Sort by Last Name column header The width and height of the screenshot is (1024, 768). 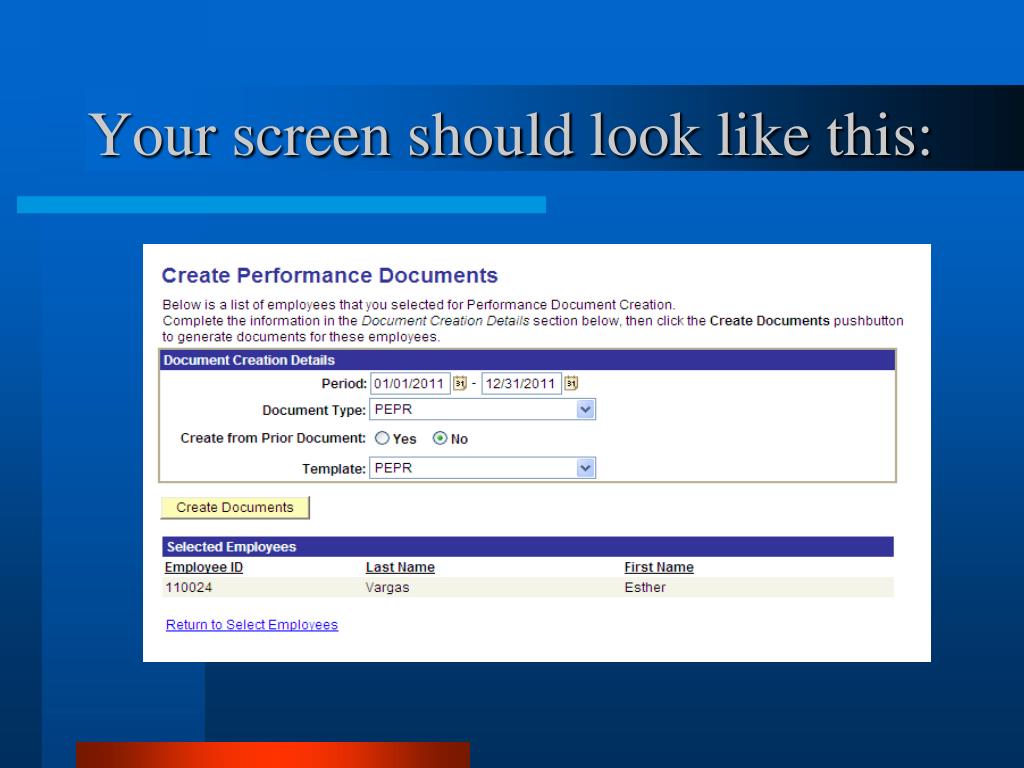coord(400,567)
